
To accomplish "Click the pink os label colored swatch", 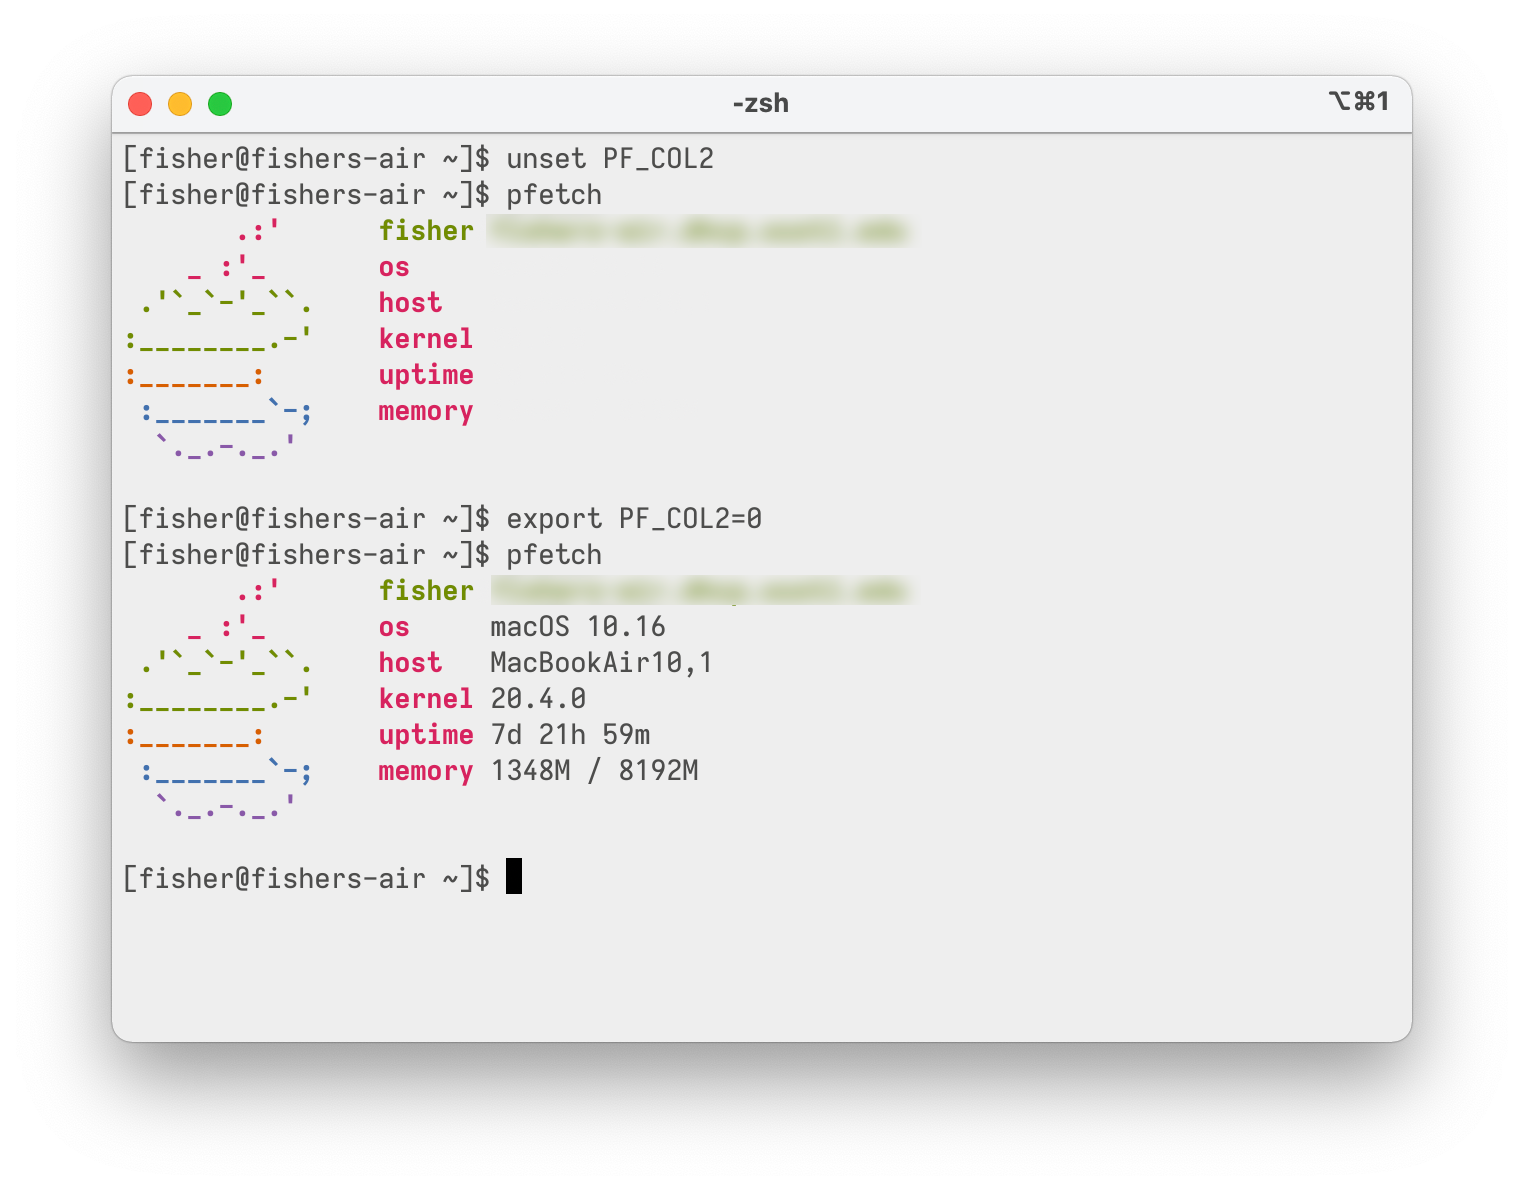I will click(394, 627).
